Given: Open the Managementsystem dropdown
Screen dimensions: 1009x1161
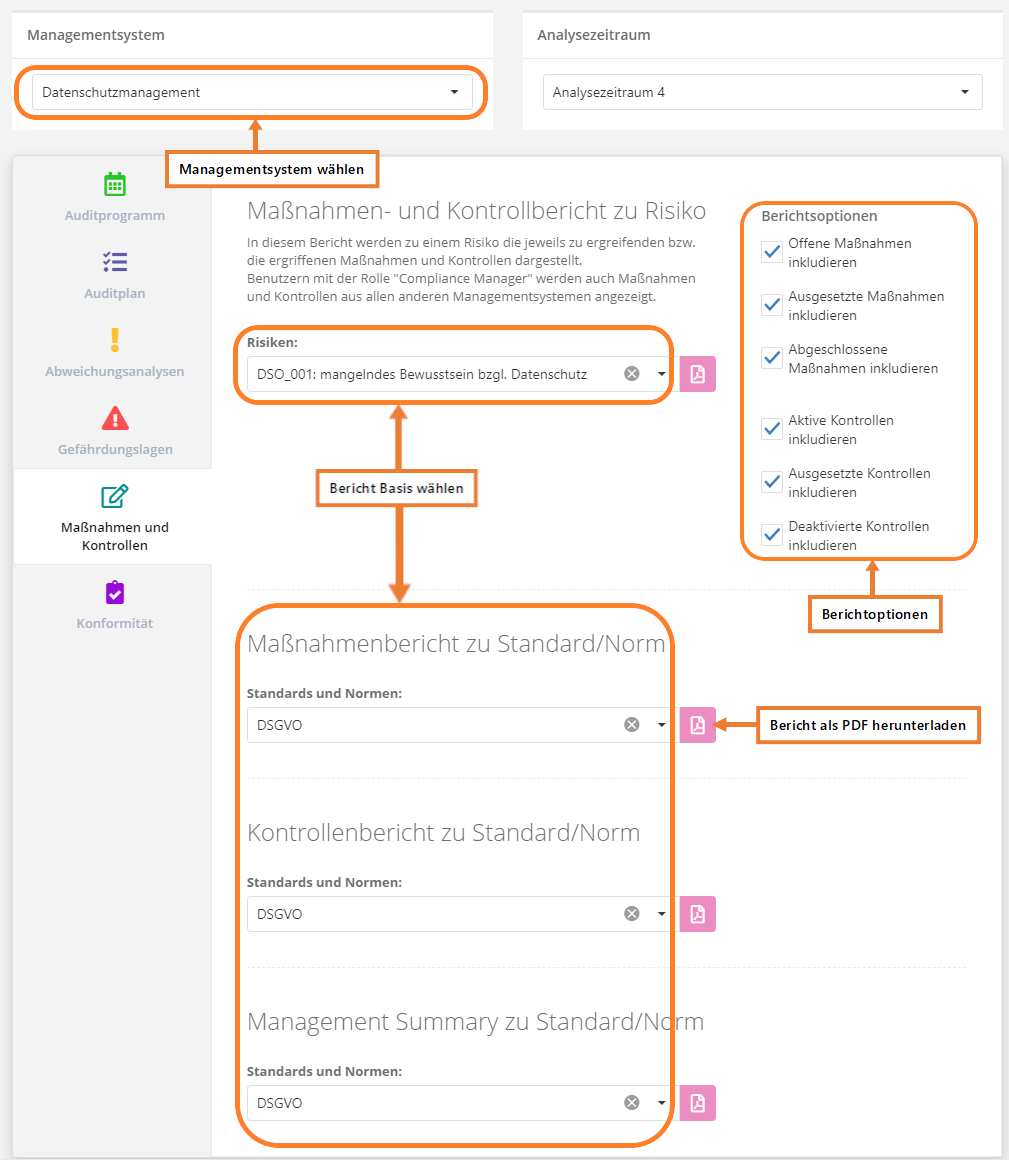Looking at the screenshot, I should click(x=252, y=92).
